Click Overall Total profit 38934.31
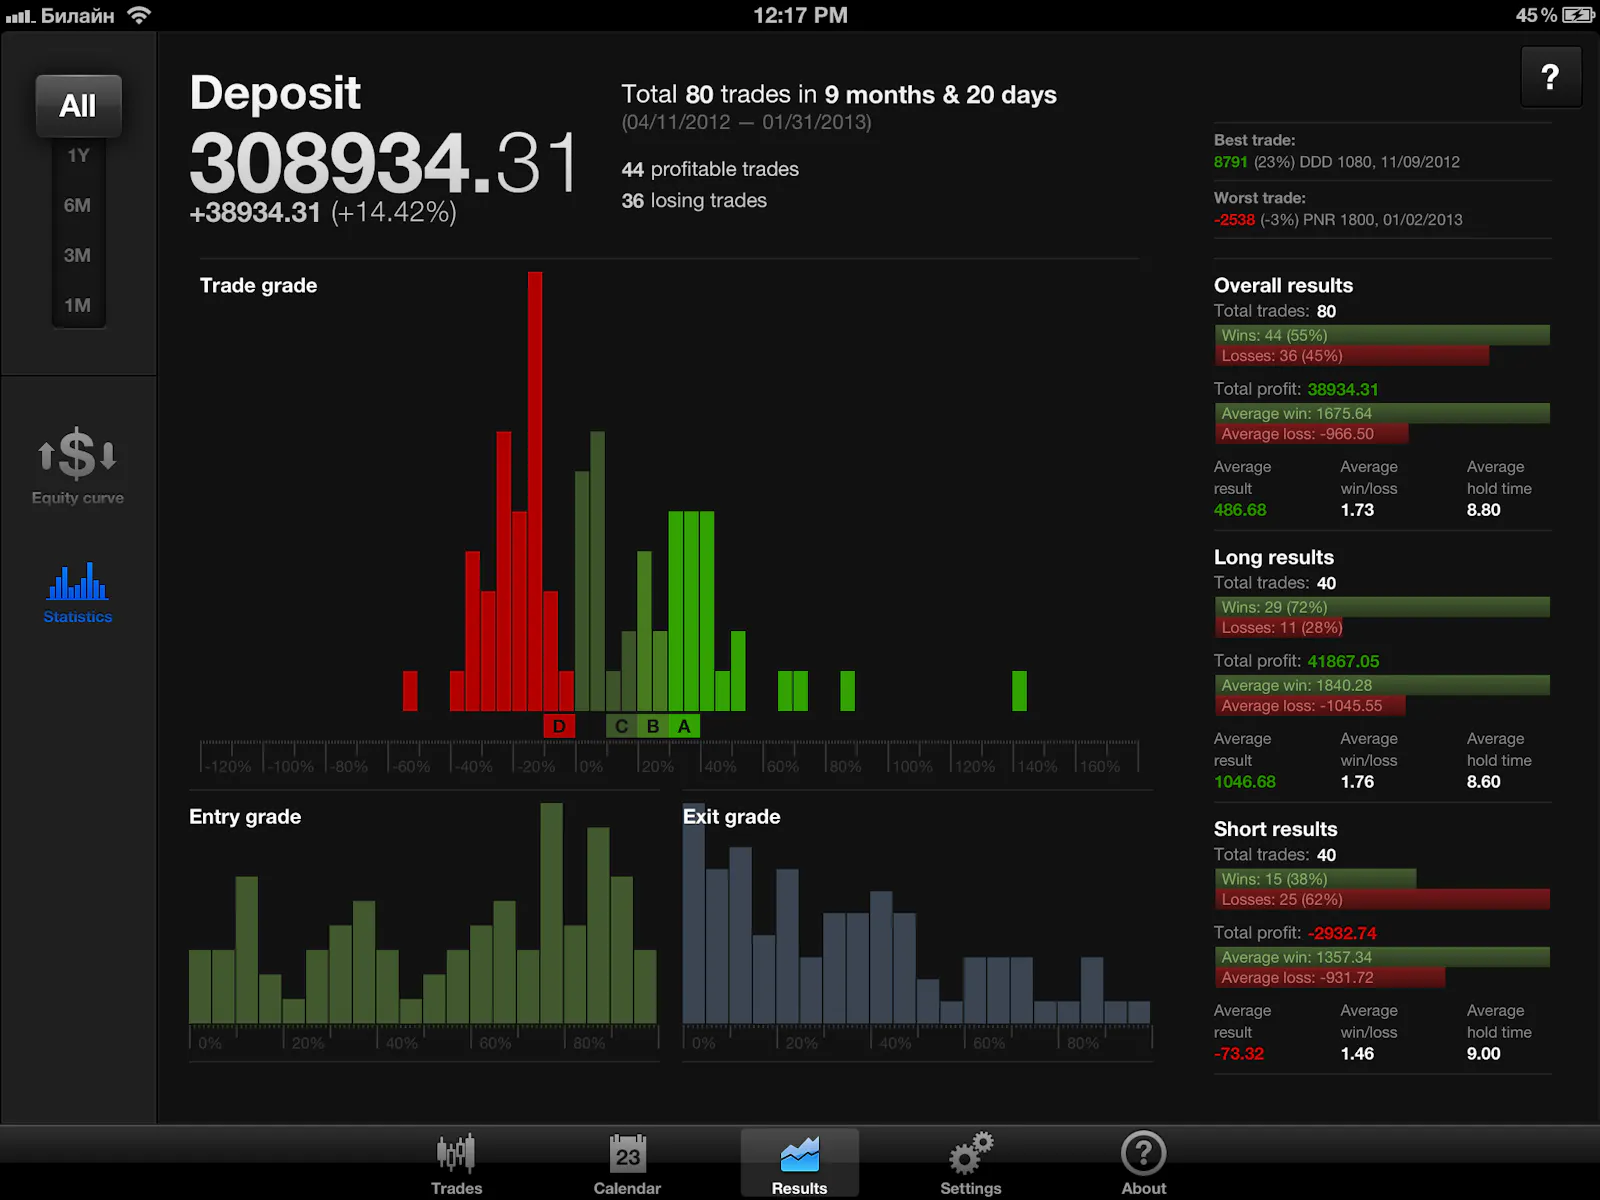Screen dimensions: 1600x1200 (1343, 390)
